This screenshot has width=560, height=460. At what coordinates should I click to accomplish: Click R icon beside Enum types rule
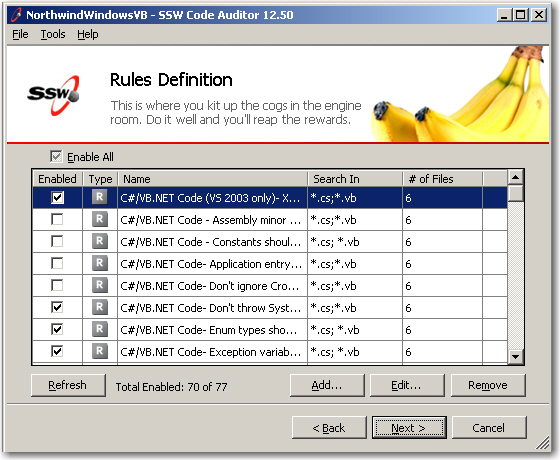(x=100, y=329)
